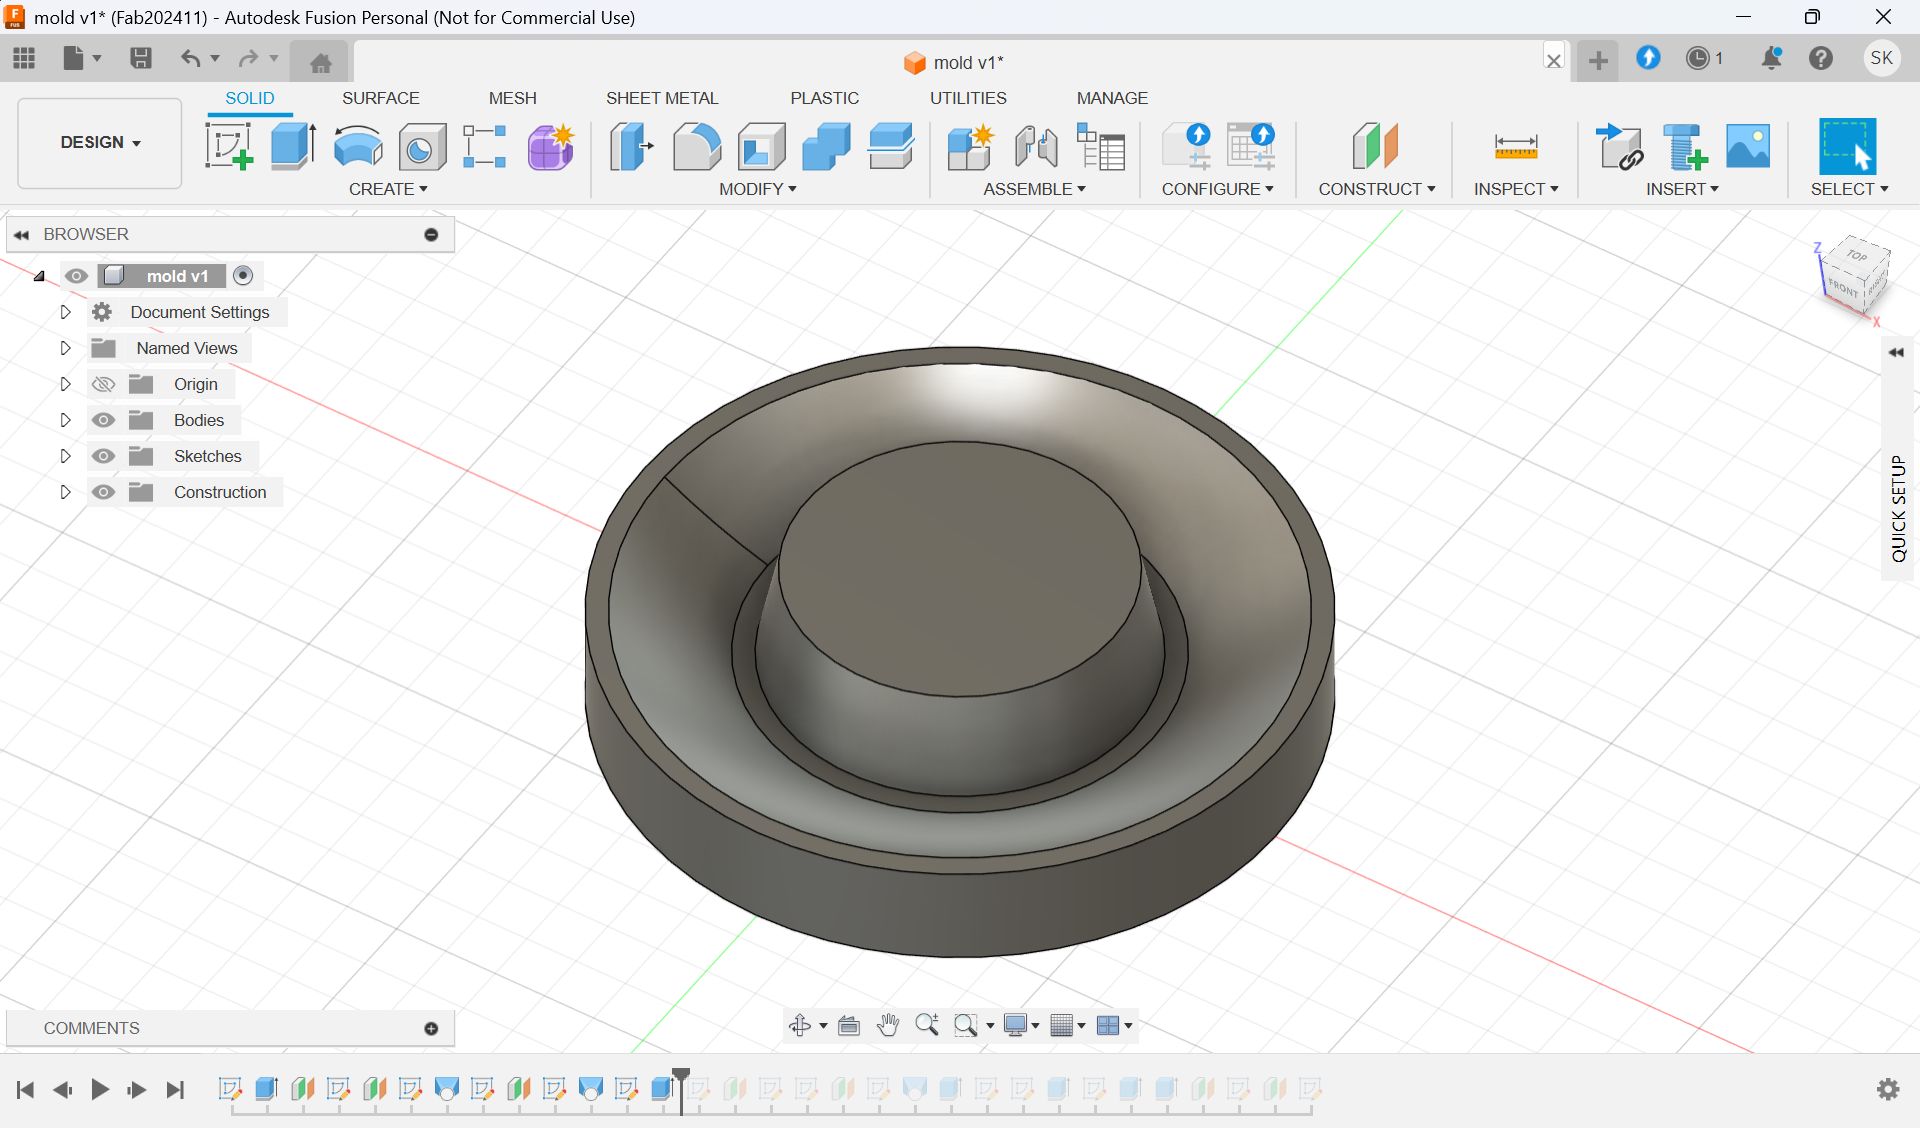Click the Shell tool icon

coord(762,147)
